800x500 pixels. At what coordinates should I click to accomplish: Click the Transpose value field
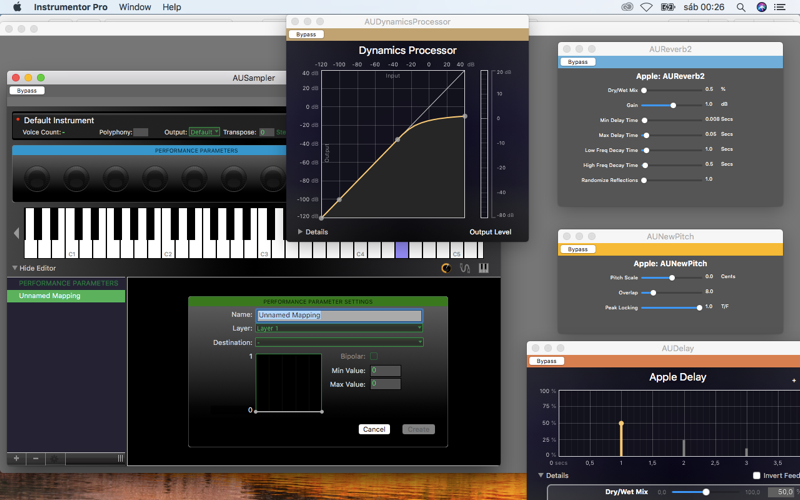[x=266, y=132]
